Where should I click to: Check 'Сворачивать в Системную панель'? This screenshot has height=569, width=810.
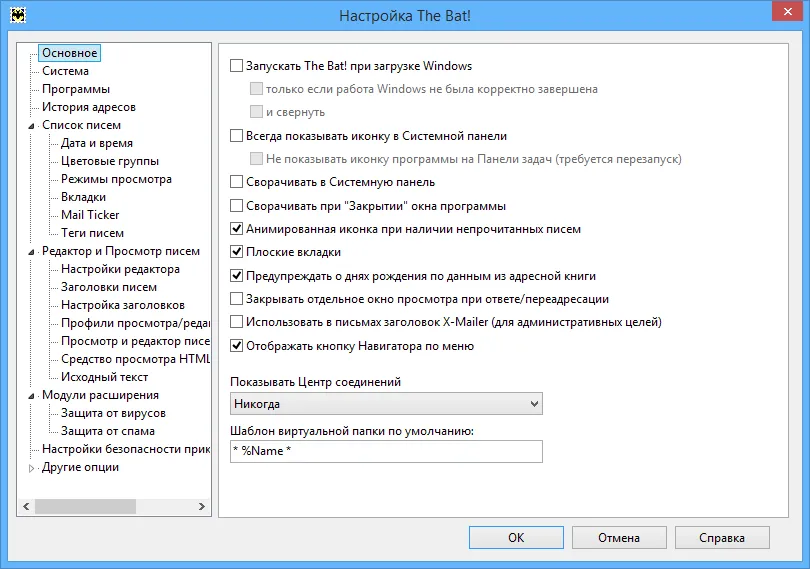(236, 182)
